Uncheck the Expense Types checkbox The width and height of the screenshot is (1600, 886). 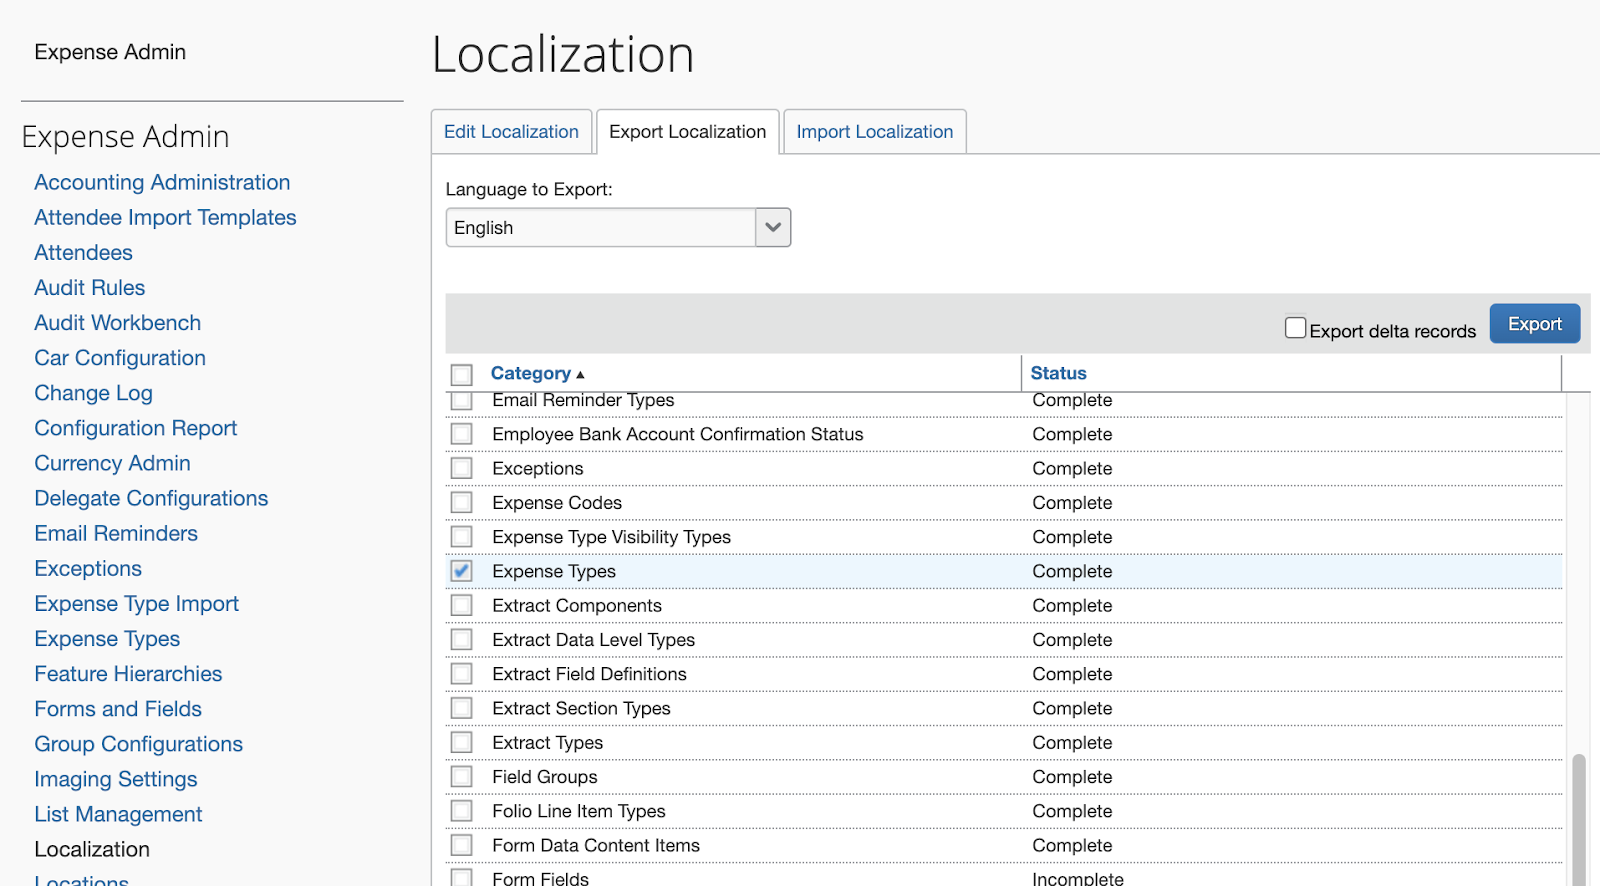point(461,571)
